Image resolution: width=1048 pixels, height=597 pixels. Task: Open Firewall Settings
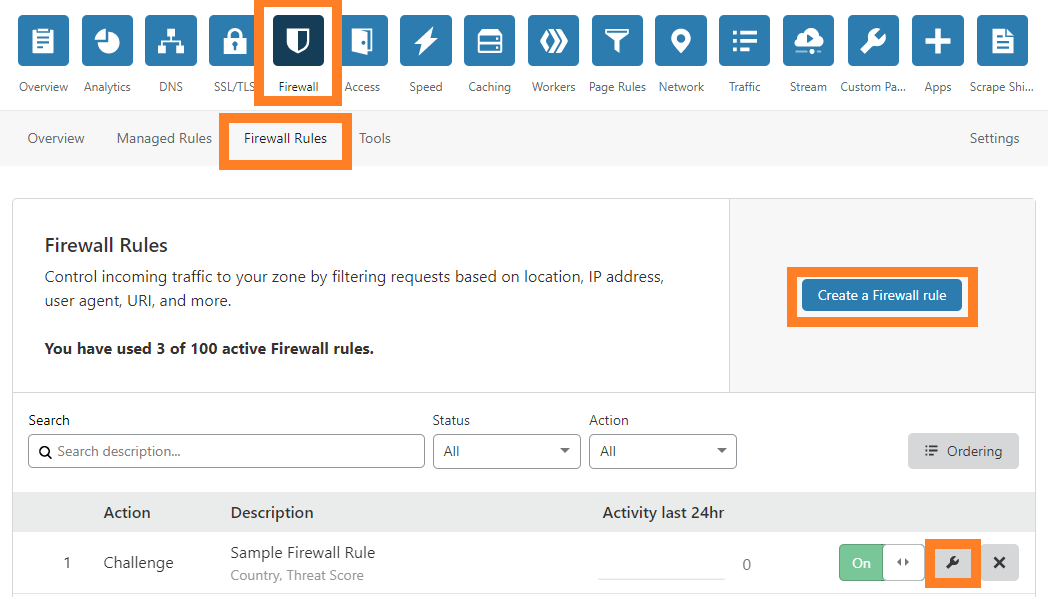click(x=994, y=138)
